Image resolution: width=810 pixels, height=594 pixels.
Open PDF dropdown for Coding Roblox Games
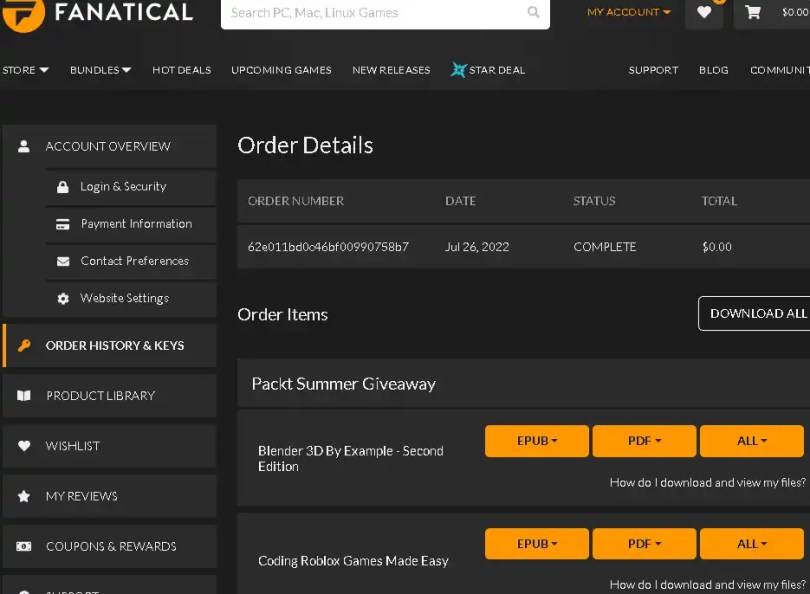click(x=644, y=543)
